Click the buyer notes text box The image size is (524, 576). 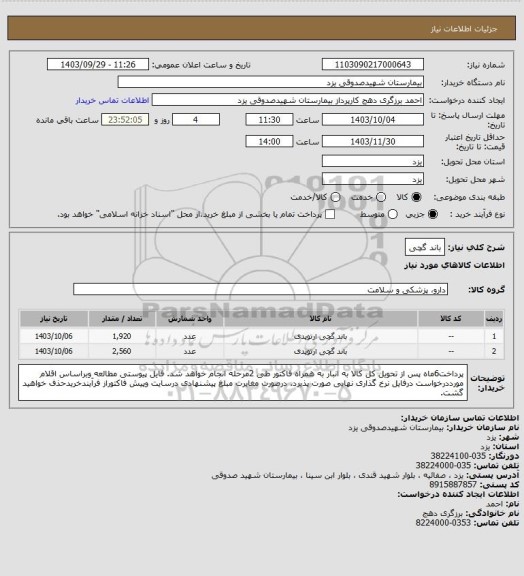coord(243,382)
